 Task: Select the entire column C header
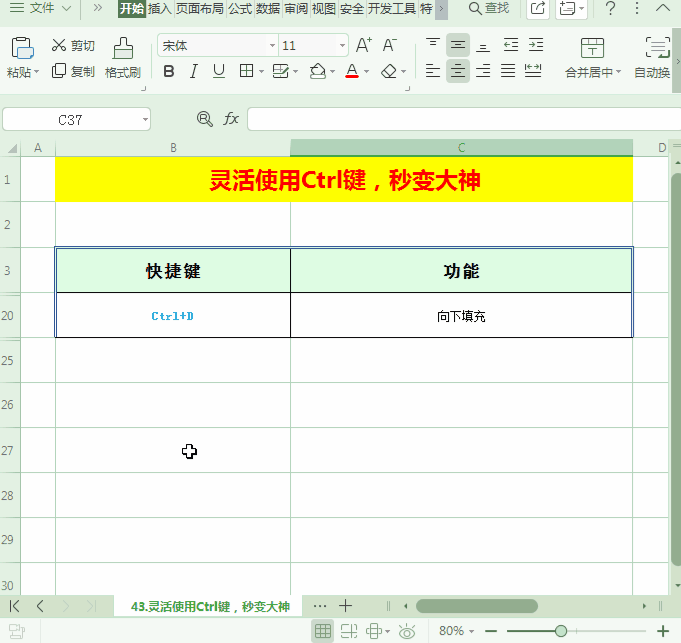tap(461, 148)
